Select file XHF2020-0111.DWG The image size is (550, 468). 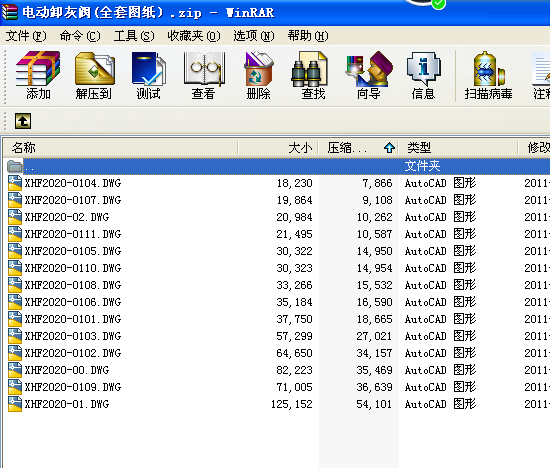73,234
